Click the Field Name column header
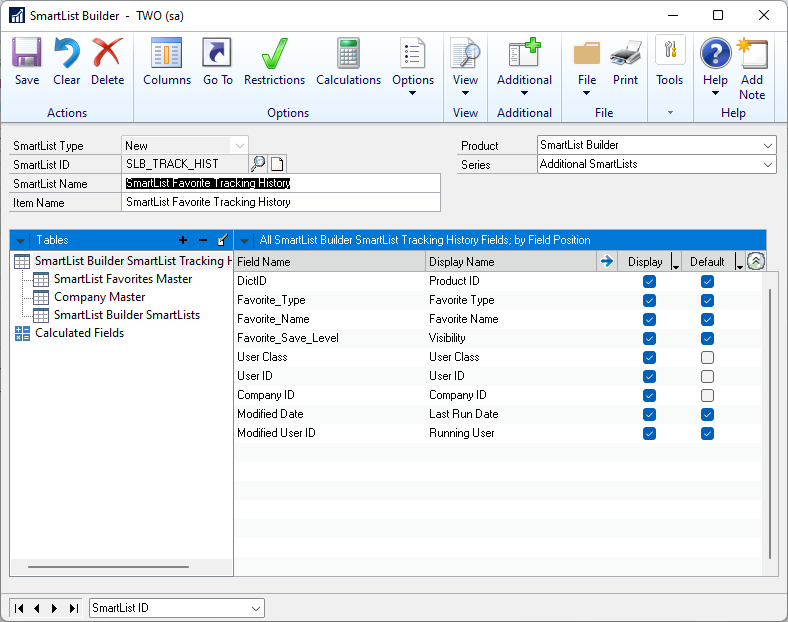Image resolution: width=788 pixels, height=622 pixels. (x=330, y=262)
